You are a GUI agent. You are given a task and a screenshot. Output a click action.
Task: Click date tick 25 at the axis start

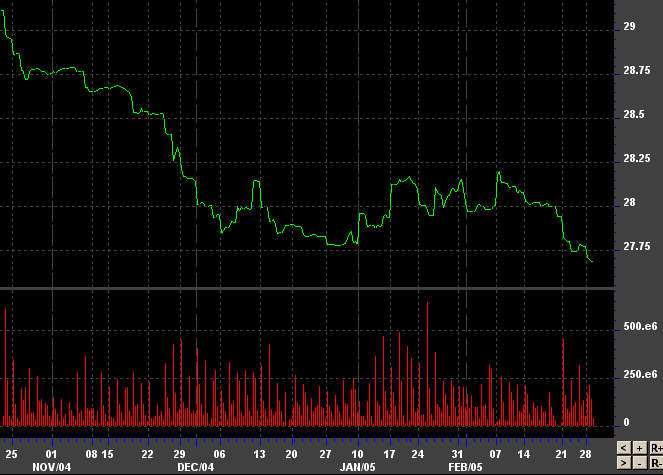coord(12,453)
